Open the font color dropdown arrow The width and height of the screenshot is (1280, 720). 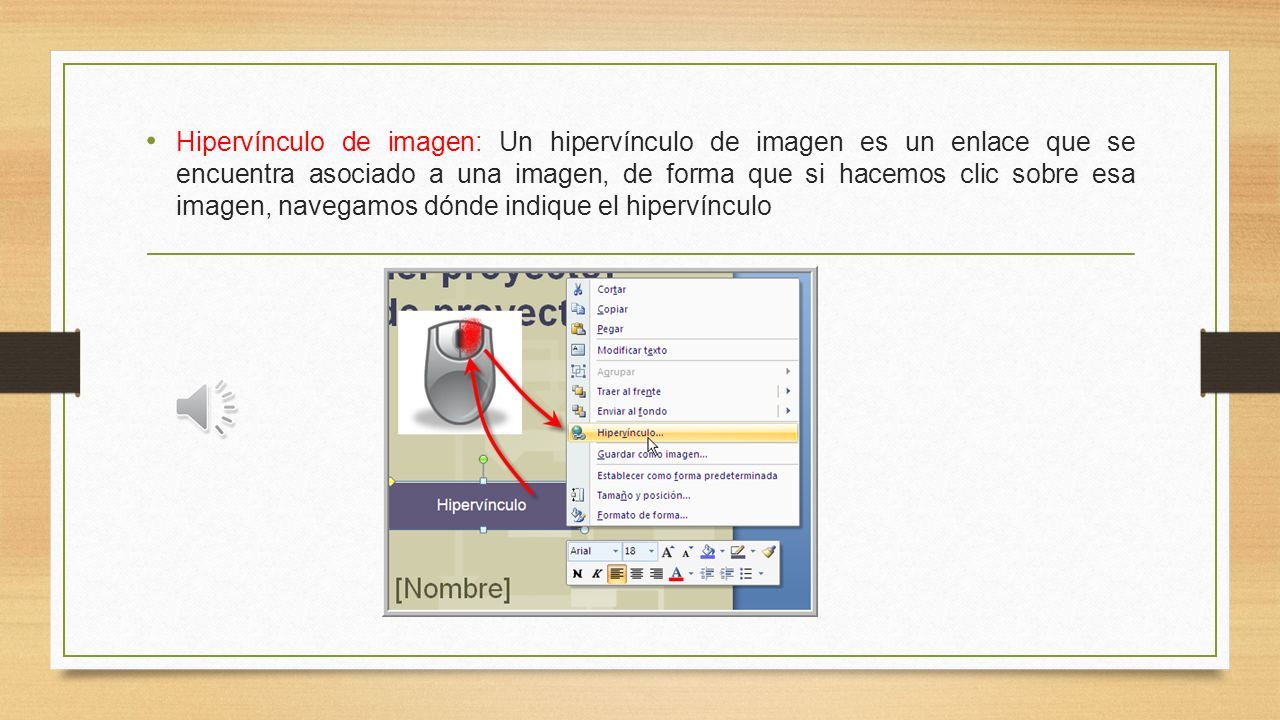pos(691,574)
